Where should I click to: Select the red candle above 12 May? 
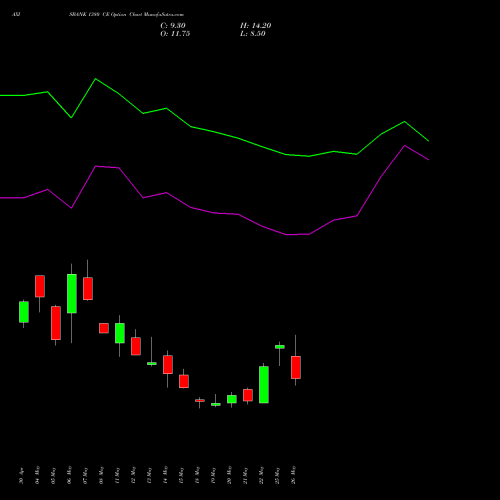pos(136,346)
